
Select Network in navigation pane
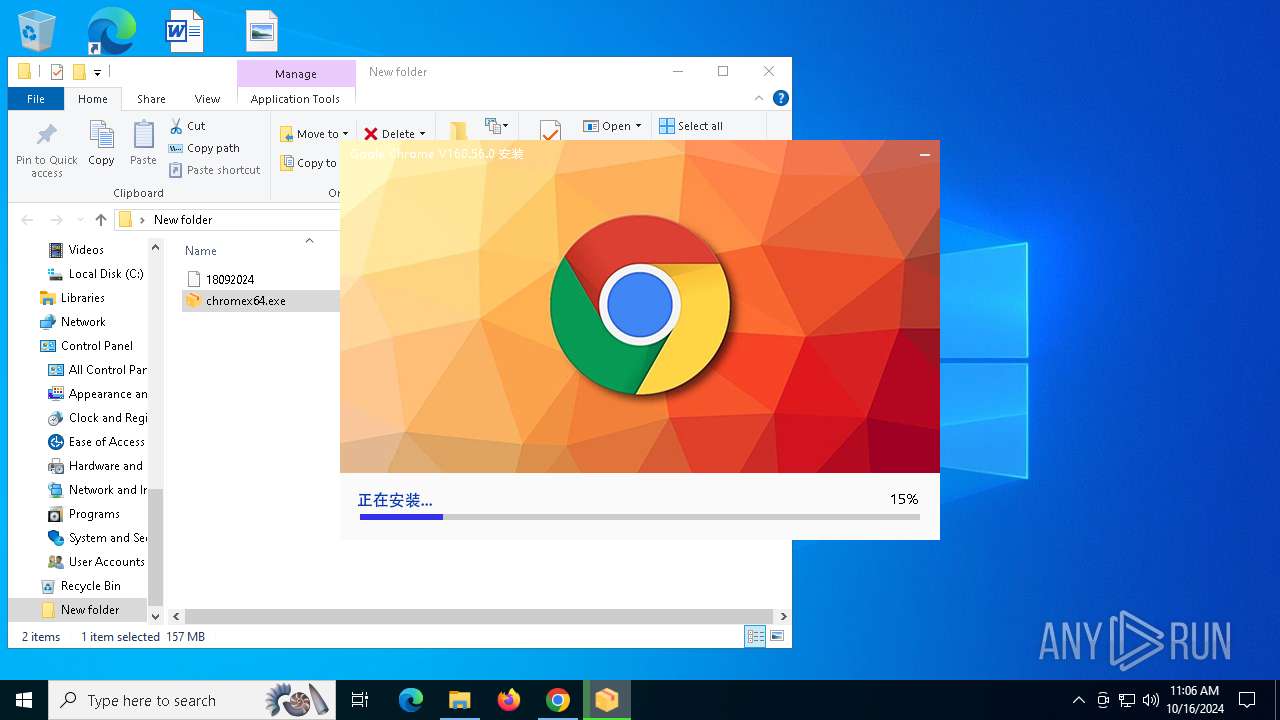83,322
